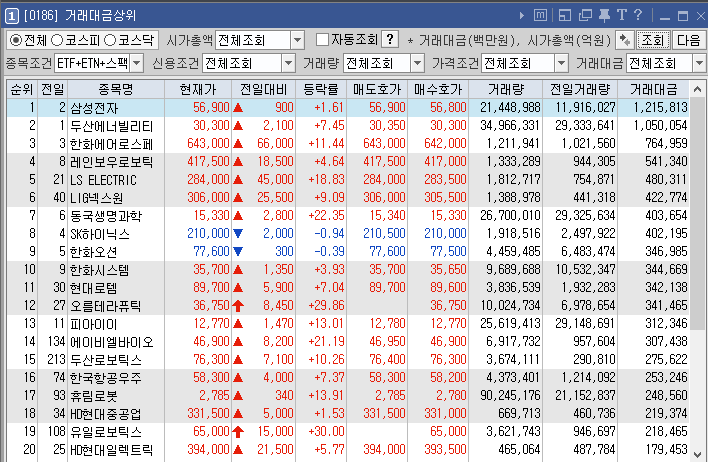
Task: Open the 종목조건 ETF+ETN+스팩 dropdown
Action: 136,63
